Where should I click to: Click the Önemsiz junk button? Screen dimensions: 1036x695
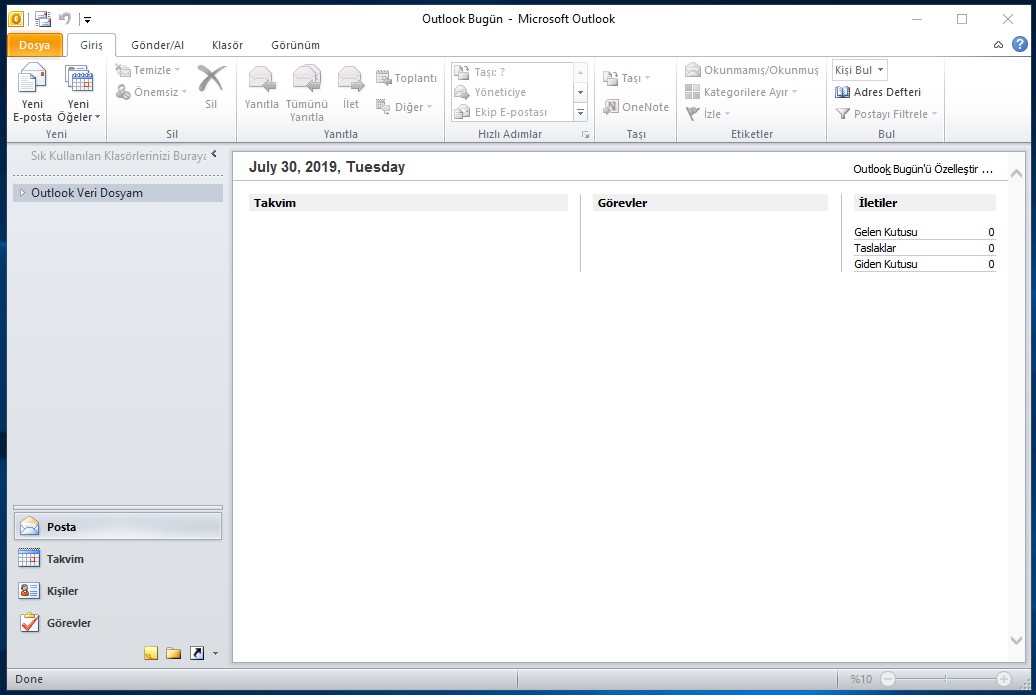[151, 92]
